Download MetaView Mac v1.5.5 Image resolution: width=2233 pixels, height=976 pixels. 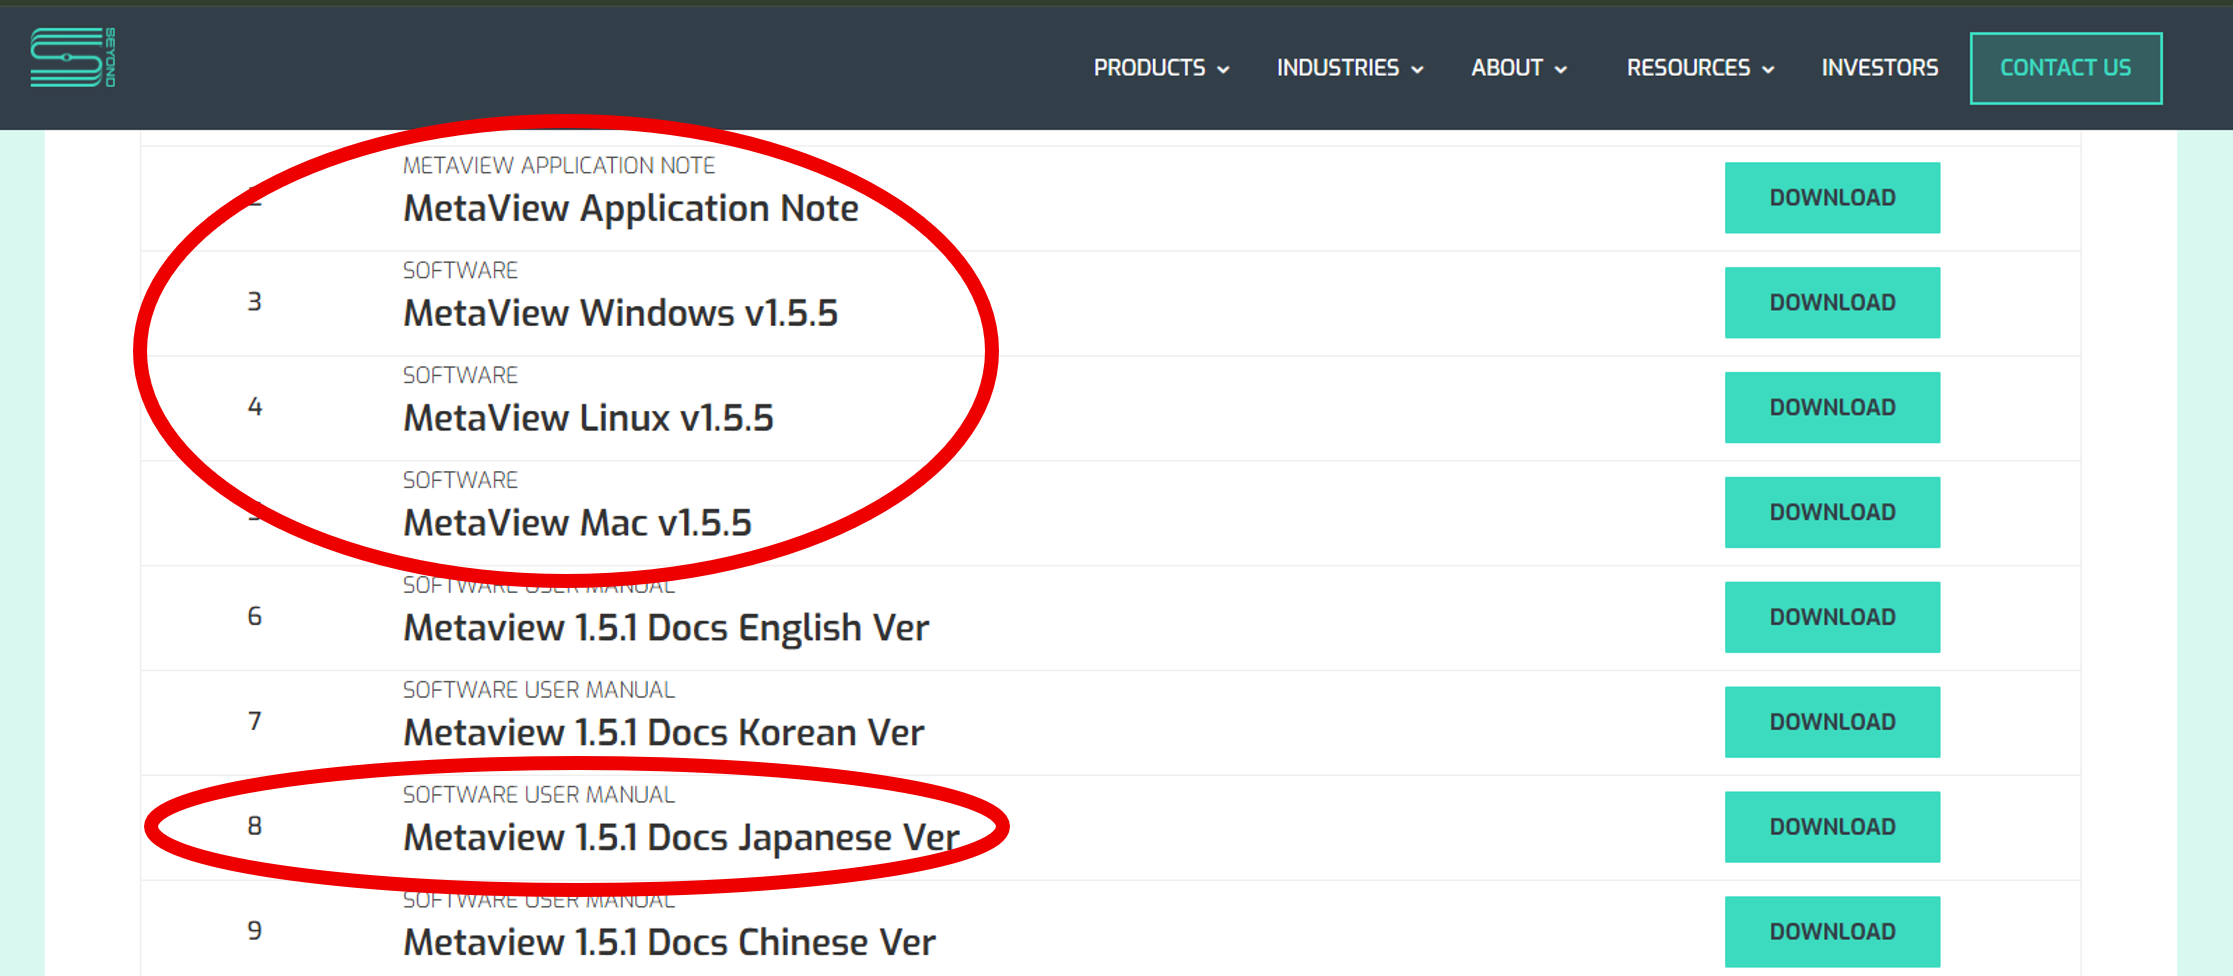click(1831, 513)
